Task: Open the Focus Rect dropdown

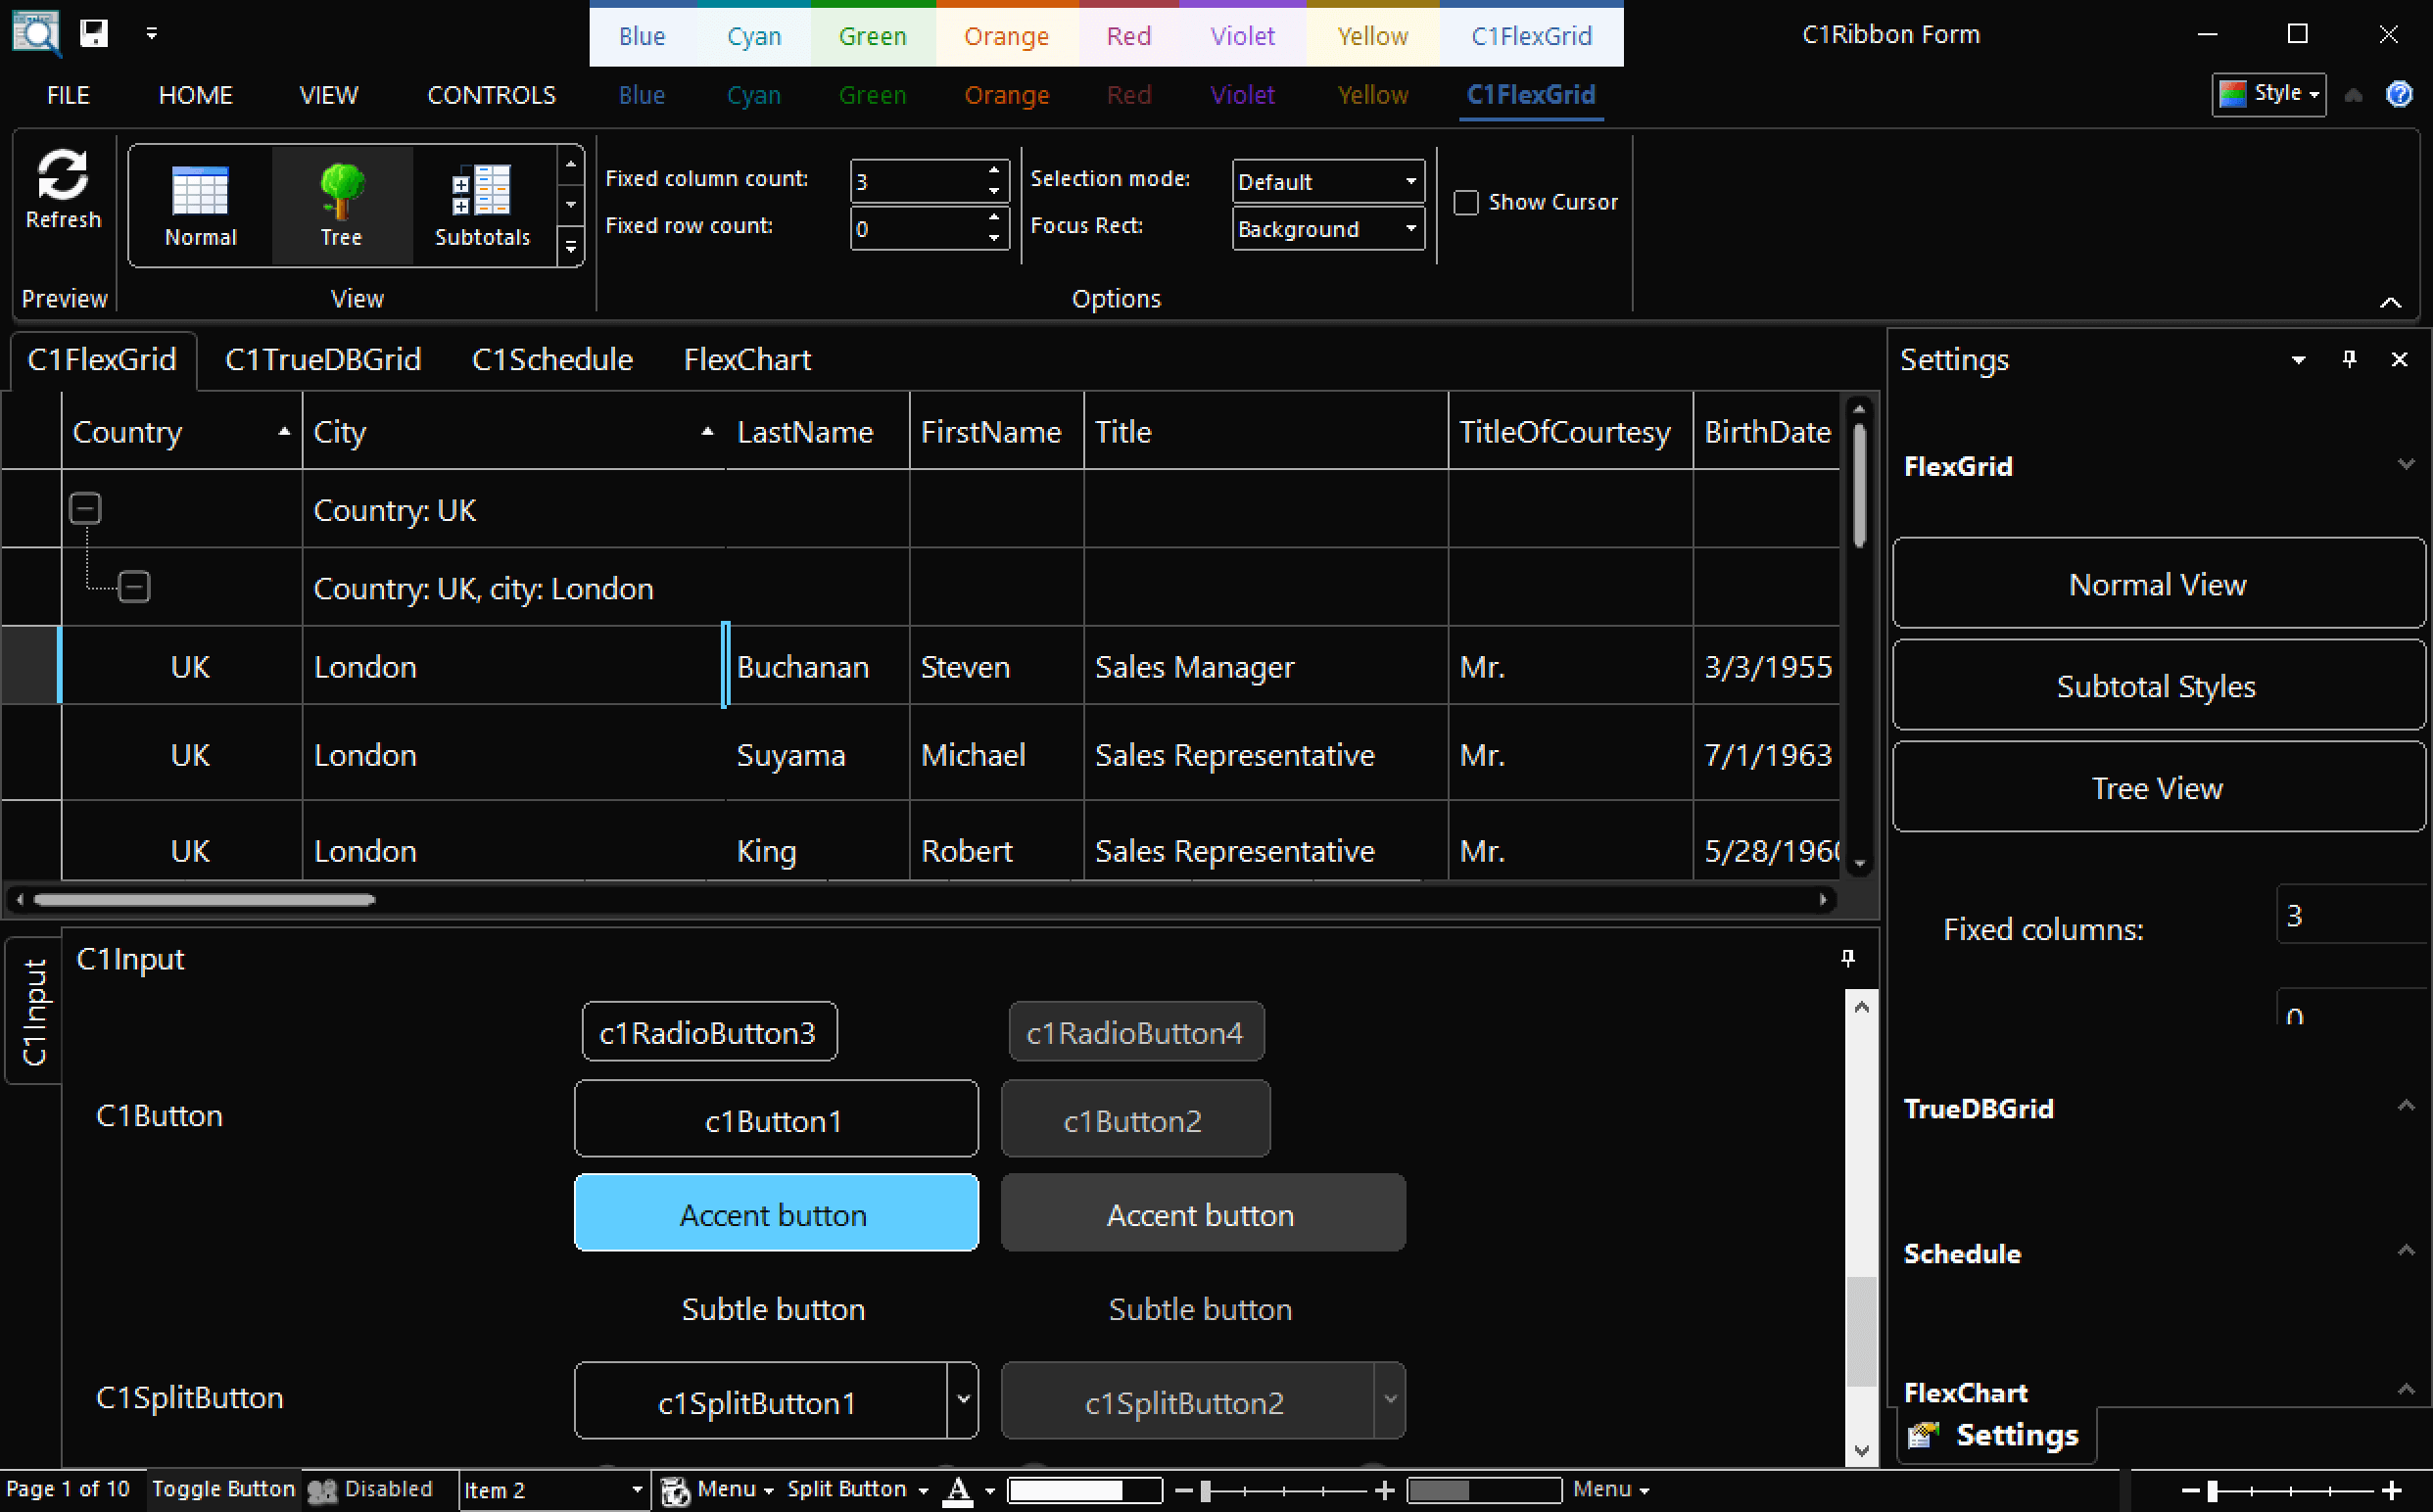Action: [x=1410, y=228]
